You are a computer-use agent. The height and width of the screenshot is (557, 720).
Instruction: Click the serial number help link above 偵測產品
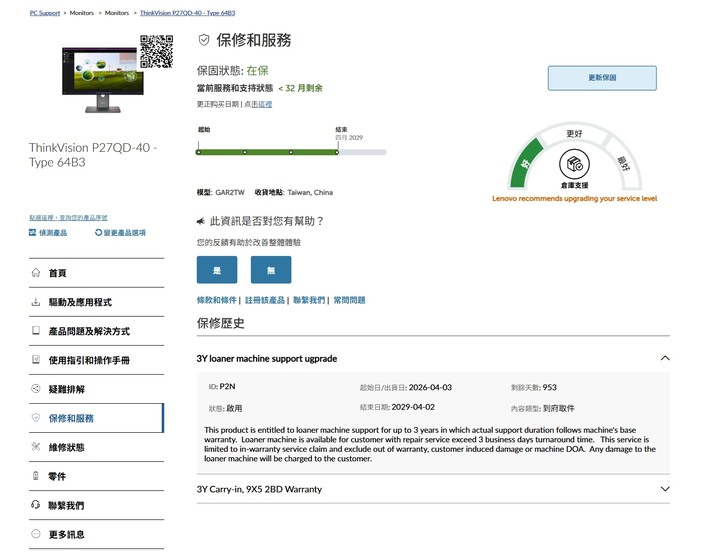68,217
